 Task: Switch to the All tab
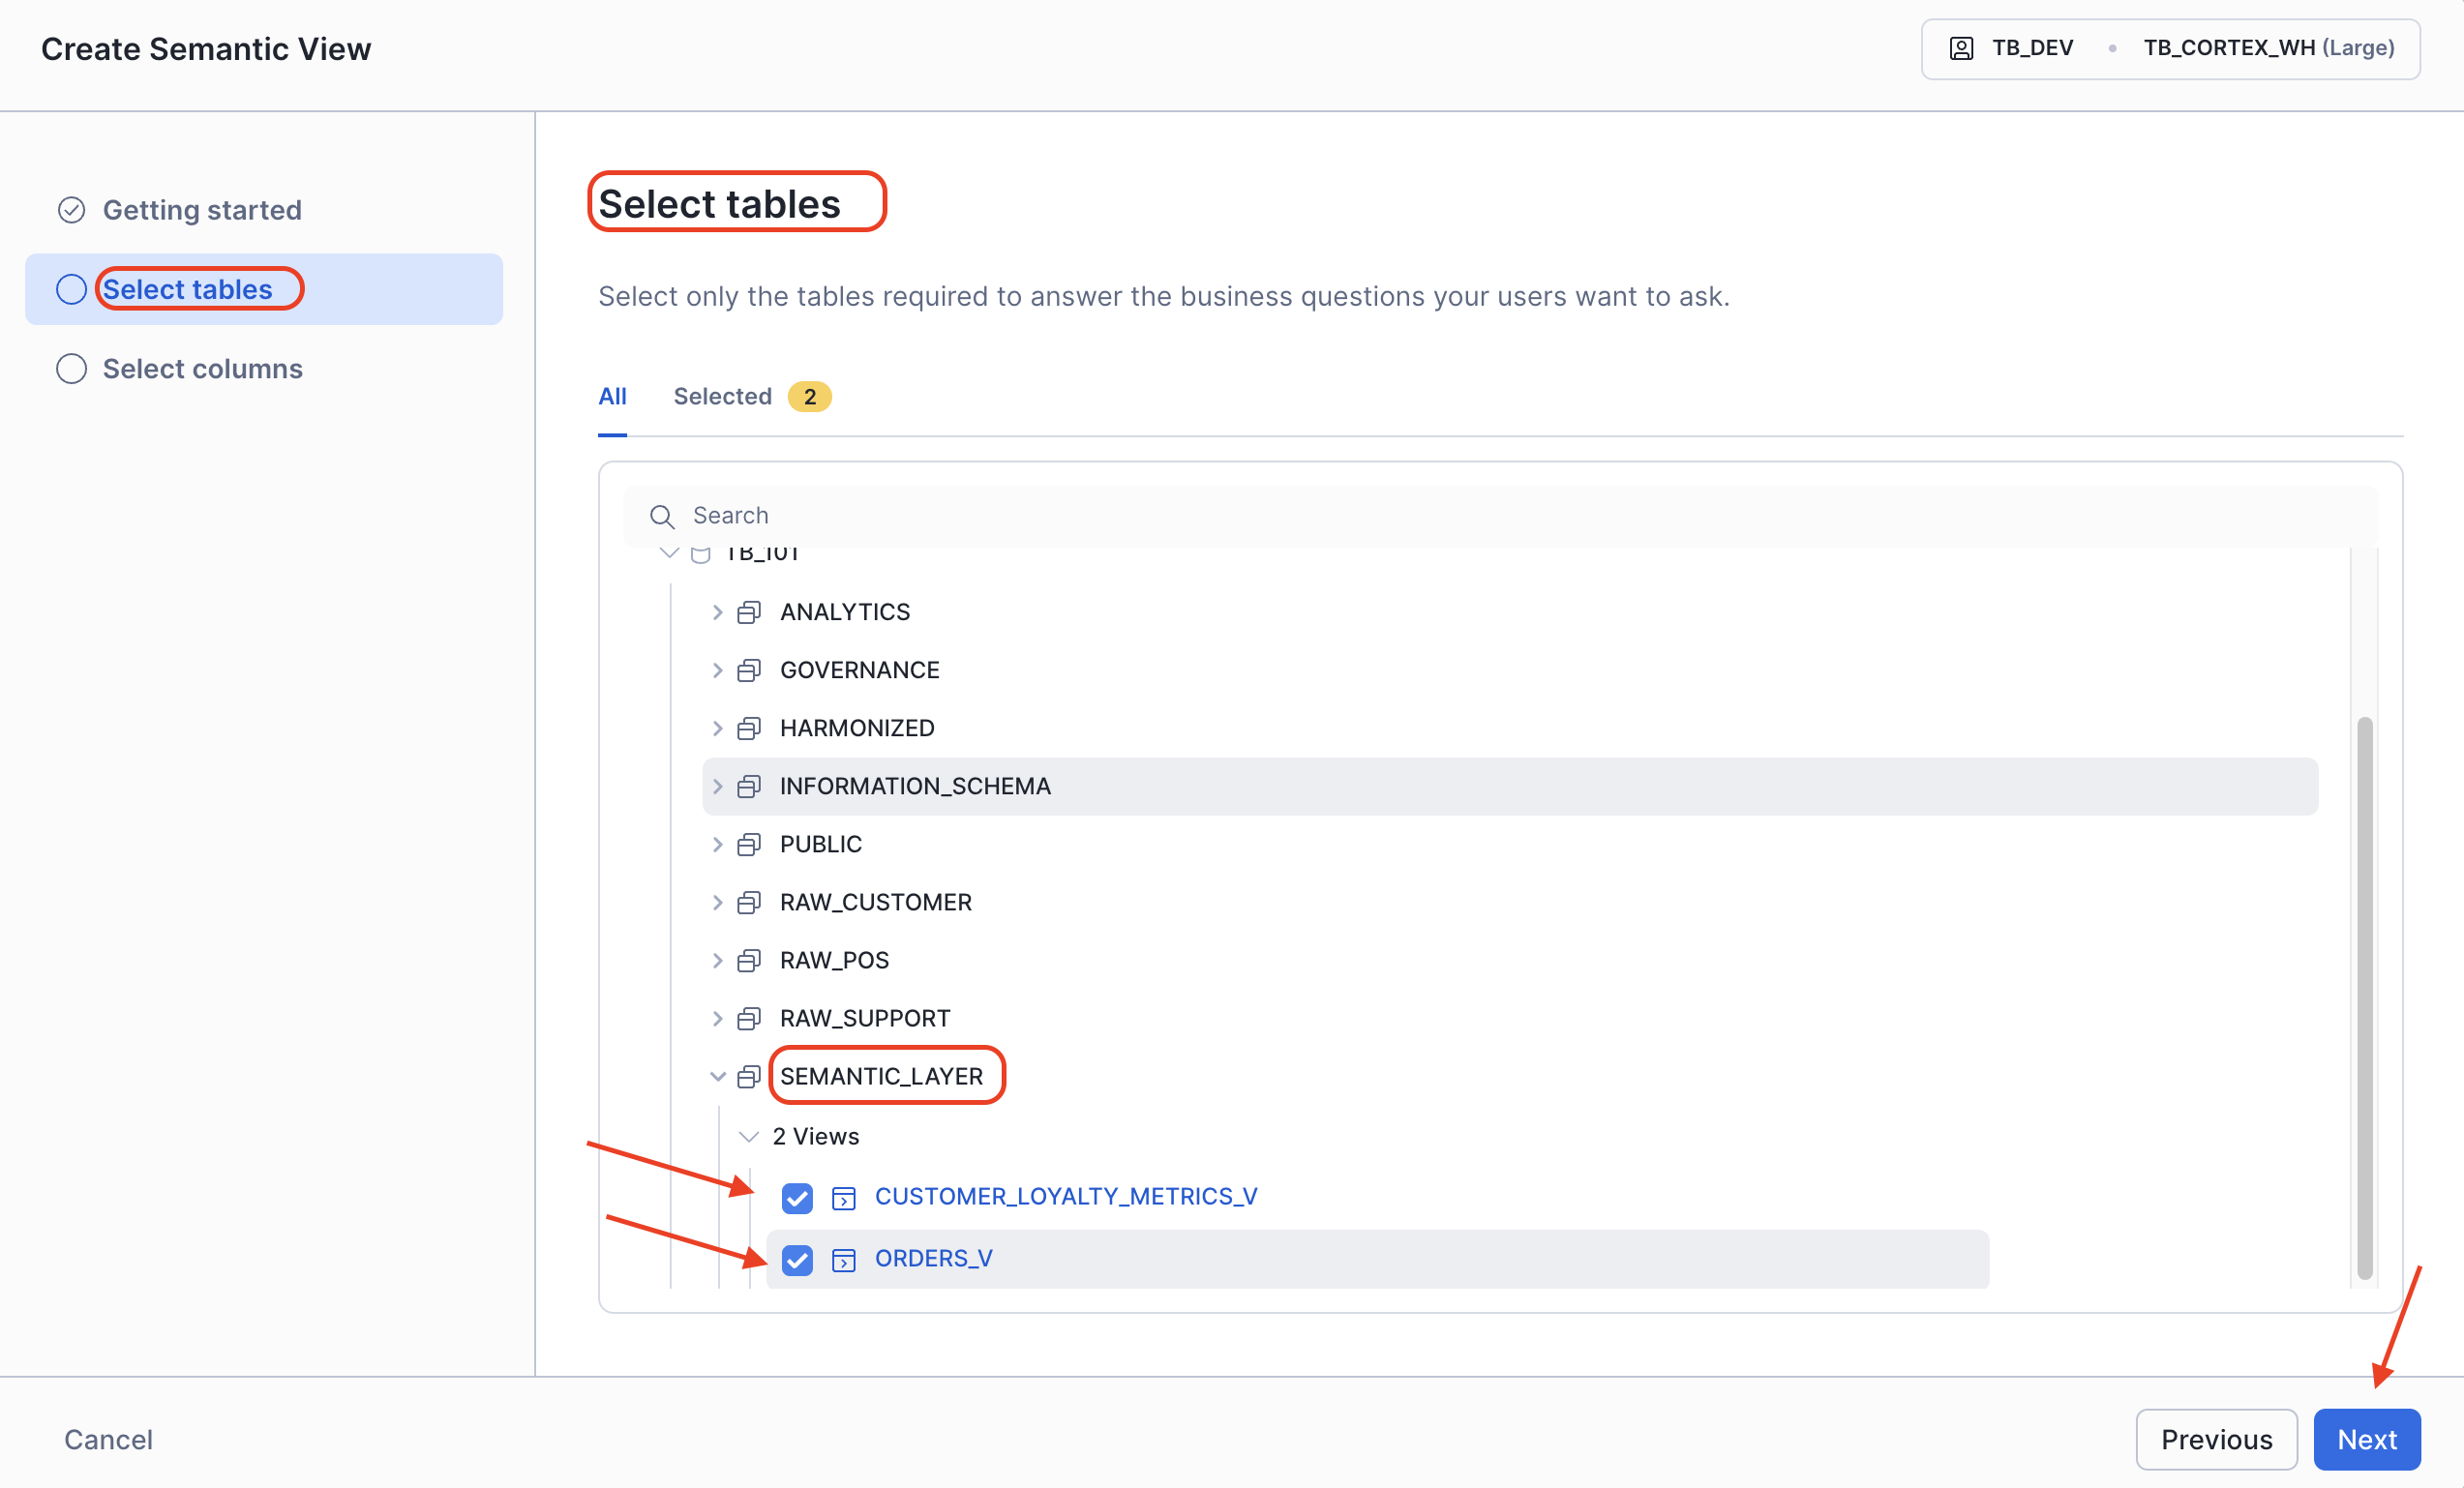coord(612,397)
